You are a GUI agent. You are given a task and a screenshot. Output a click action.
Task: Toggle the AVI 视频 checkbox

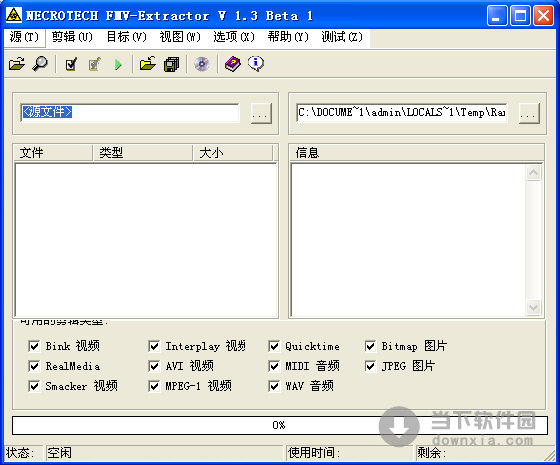(154, 366)
